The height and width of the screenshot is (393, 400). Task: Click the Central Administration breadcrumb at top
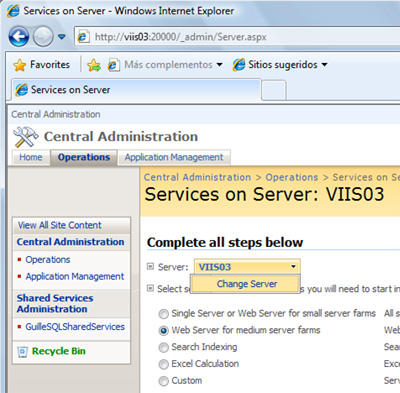[x=56, y=114]
